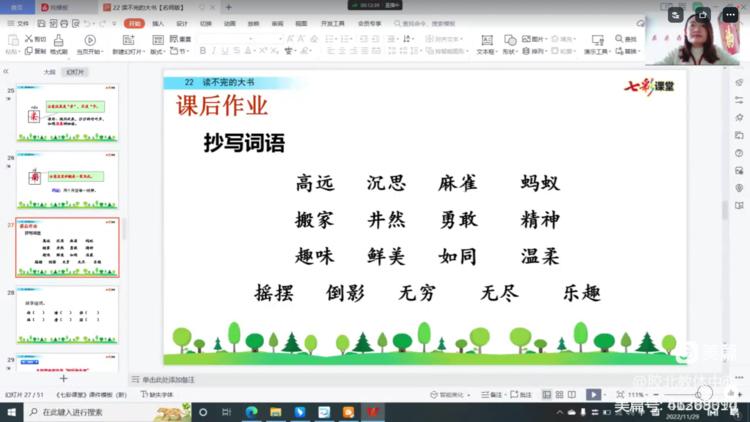Viewport: 750px width, 422px height.
Task: Collapse the slide thumbnail panel
Action: tap(6, 71)
